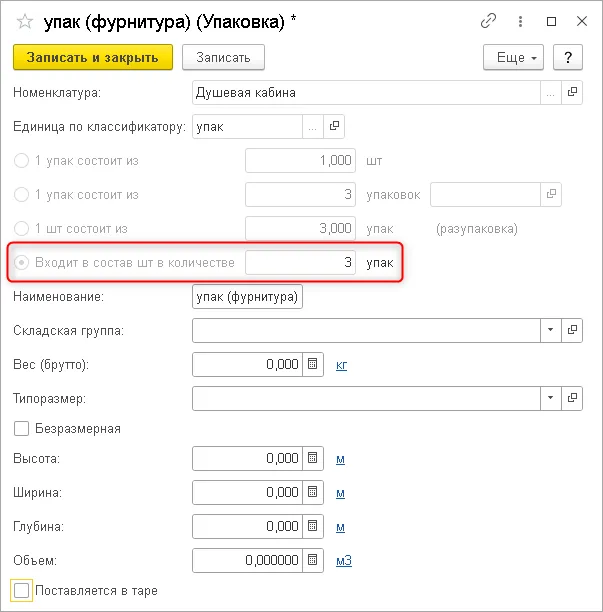Open calculator for Вес (брутто)

pos(313,365)
